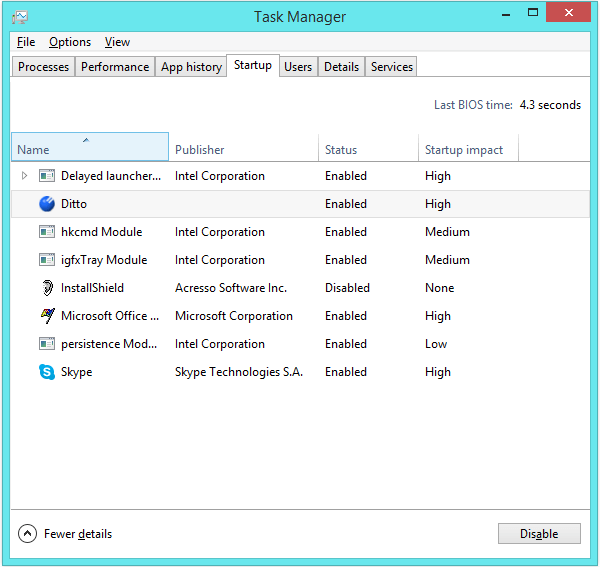The height and width of the screenshot is (567, 600).
Task: Select the Microsoft Office entry name
Action: (110, 316)
